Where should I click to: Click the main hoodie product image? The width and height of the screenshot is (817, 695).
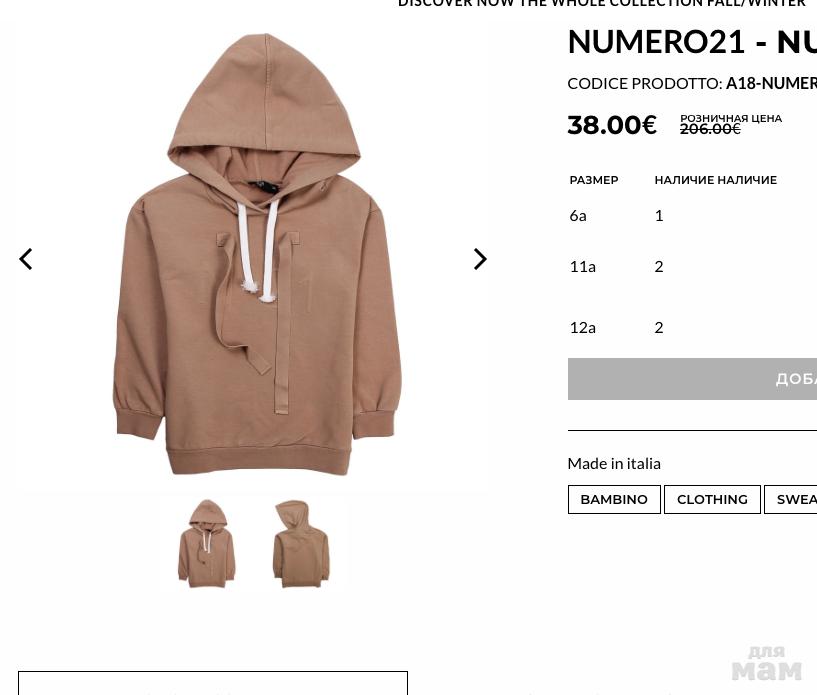pyautogui.click(x=257, y=255)
